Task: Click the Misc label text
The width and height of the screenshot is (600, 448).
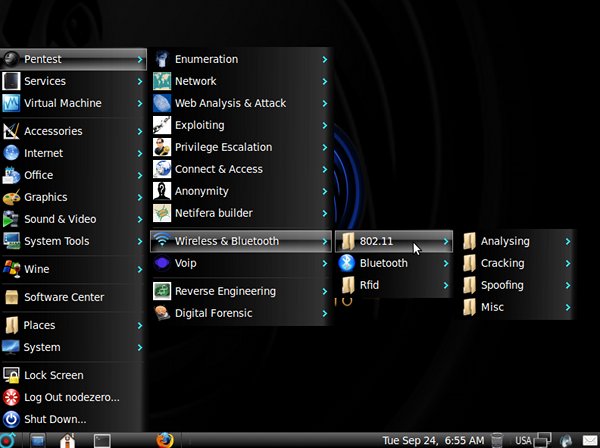Action: (x=492, y=307)
